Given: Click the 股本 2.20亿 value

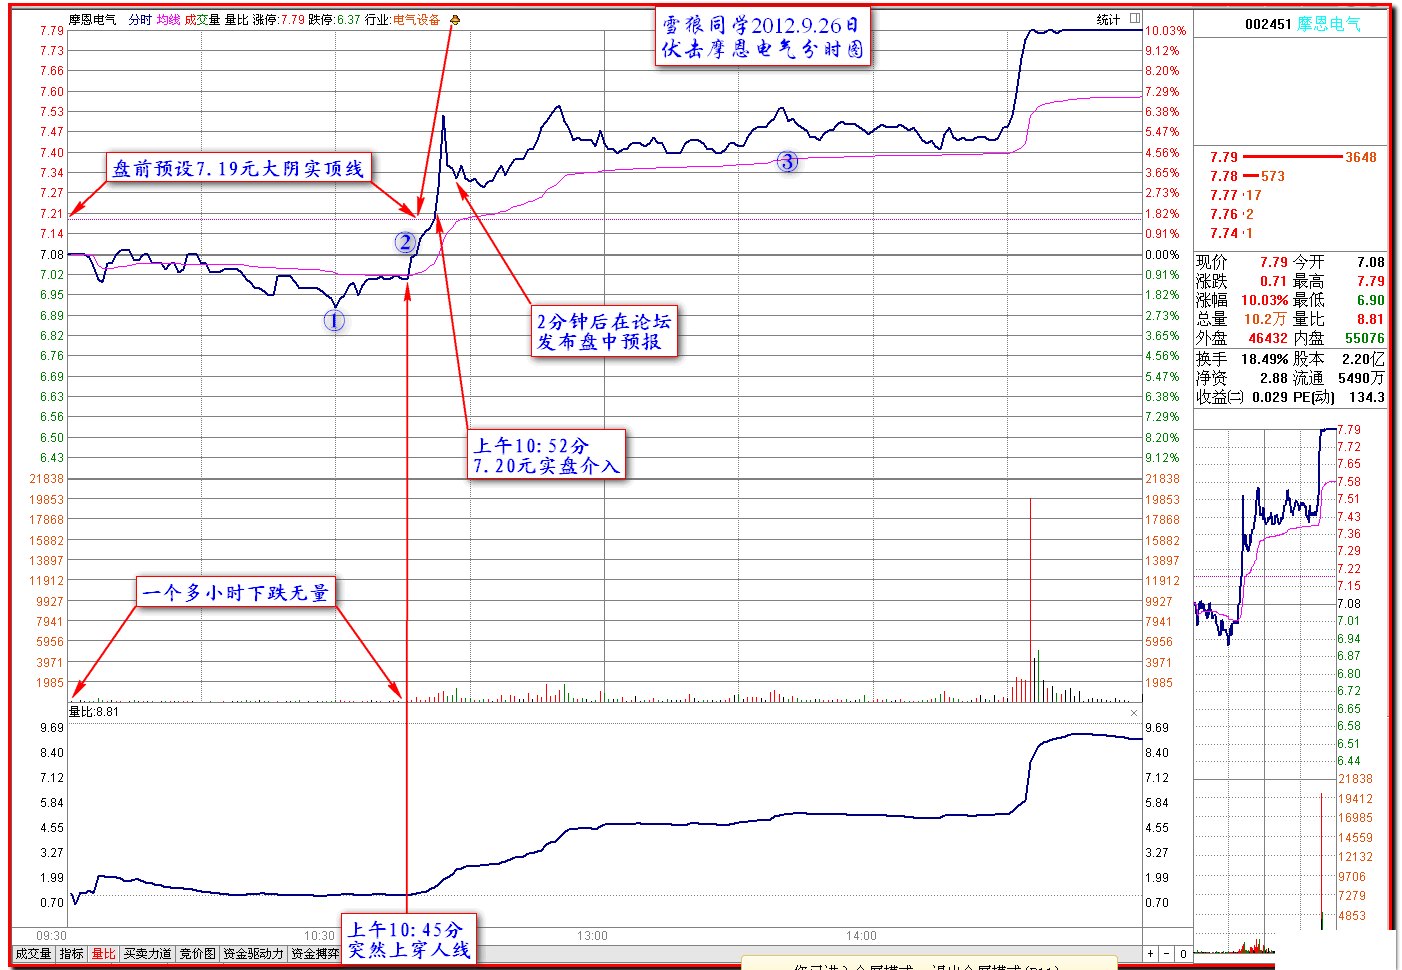Looking at the screenshot, I should click(x=1364, y=359).
